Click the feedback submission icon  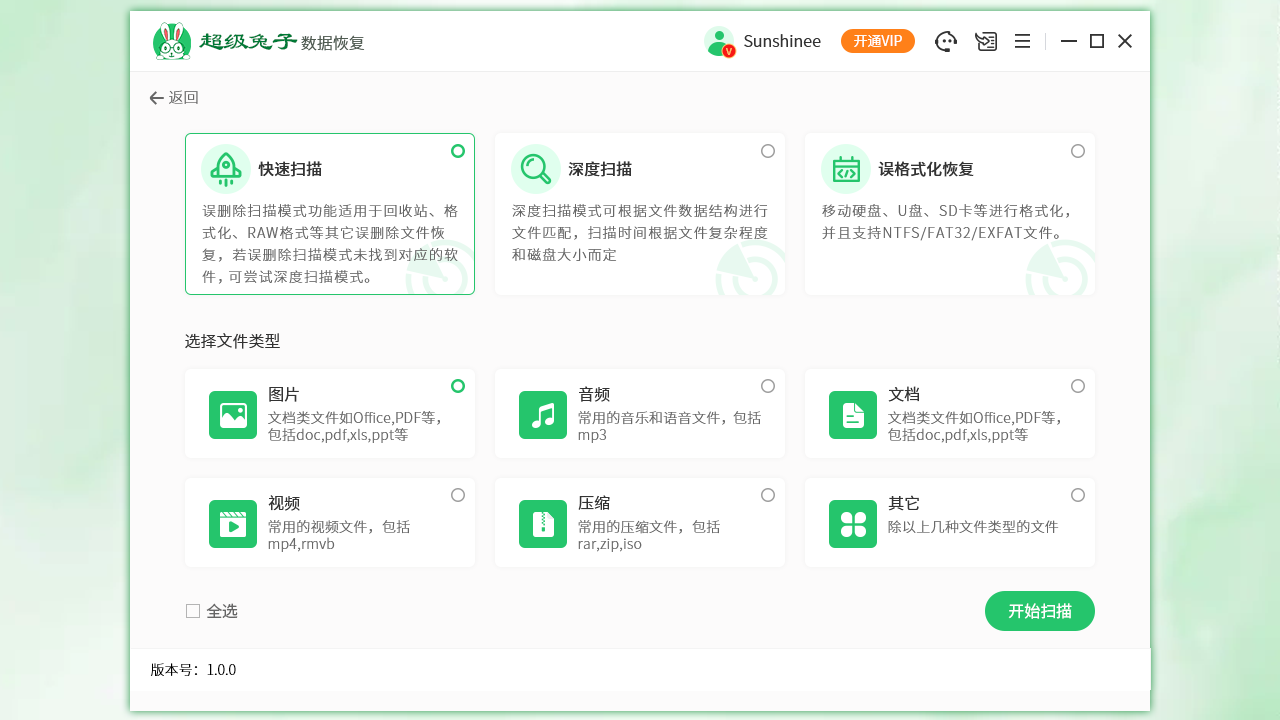tap(986, 41)
